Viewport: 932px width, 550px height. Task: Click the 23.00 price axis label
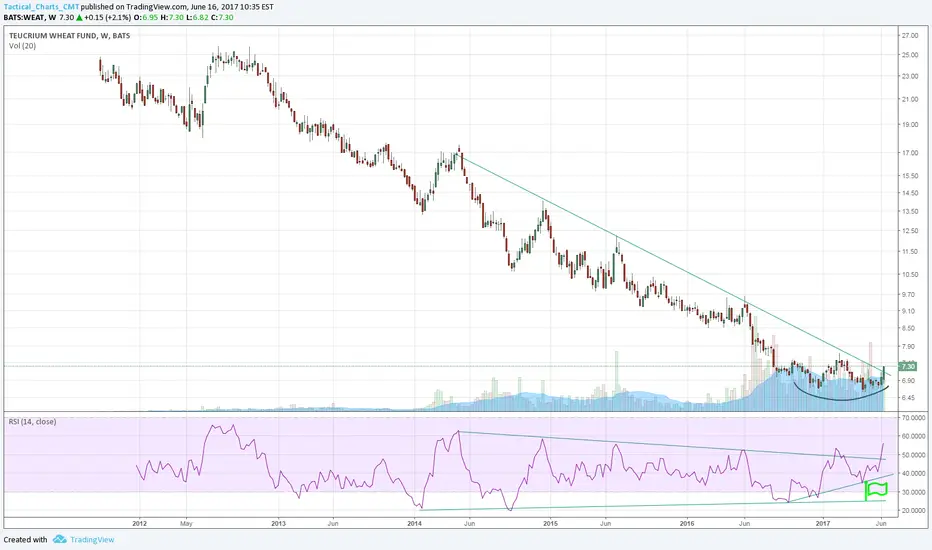pyautogui.click(x=910, y=76)
